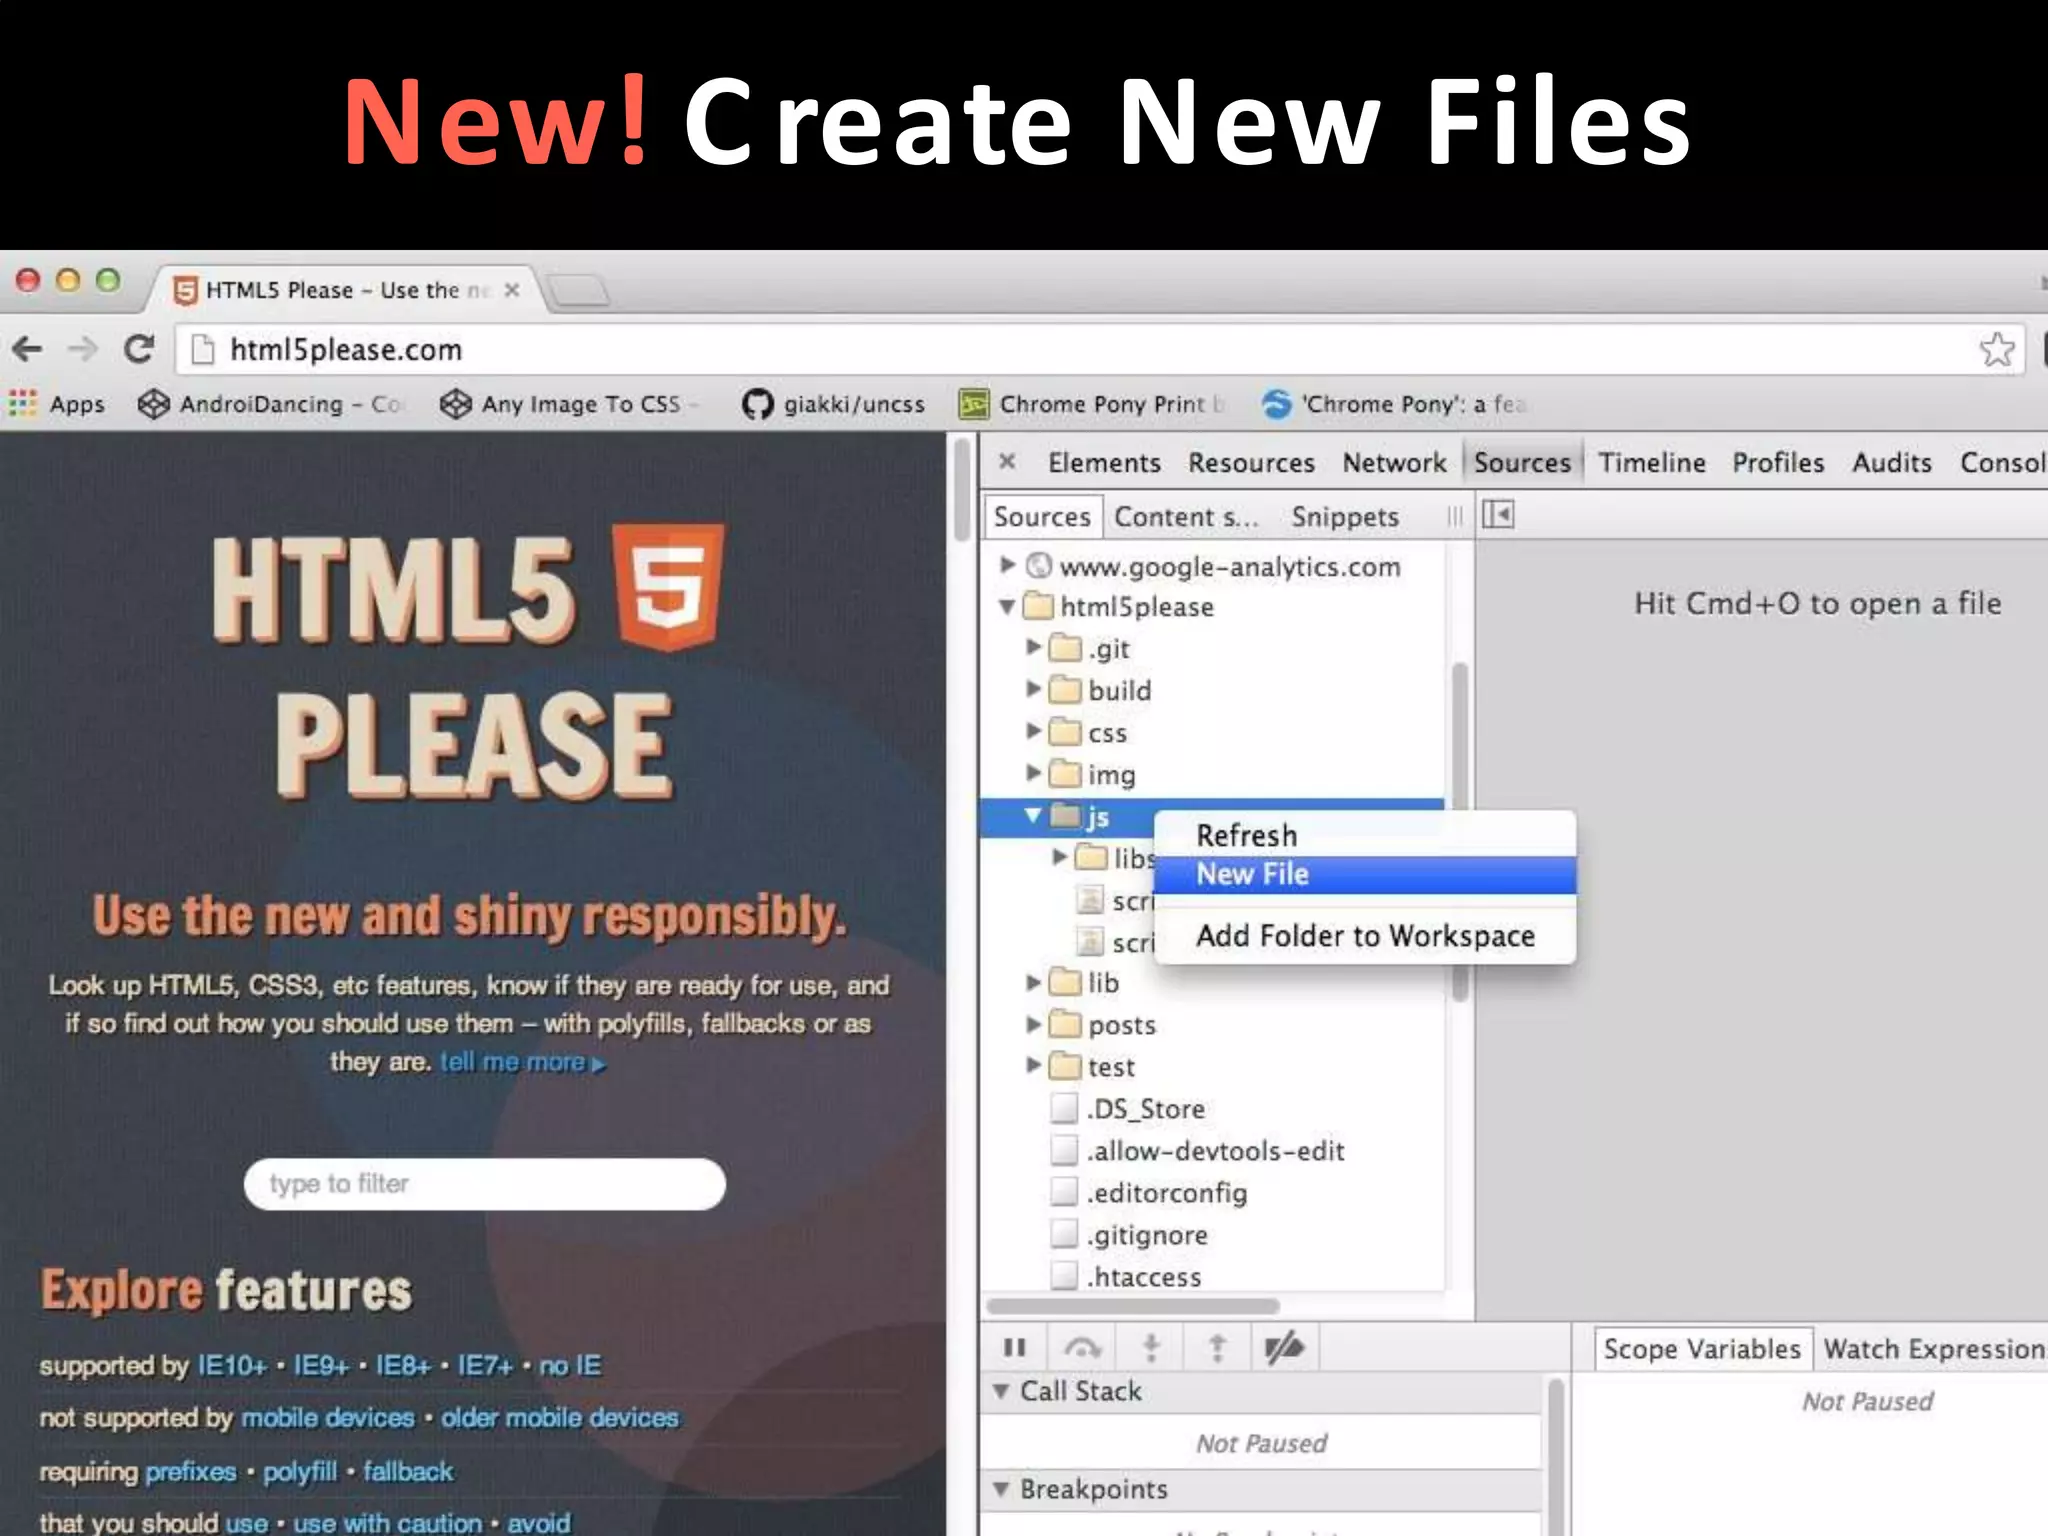Image resolution: width=2048 pixels, height=1536 pixels.
Task: Switch to the Resources DevTools tab
Action: (x=1251, y=462)
